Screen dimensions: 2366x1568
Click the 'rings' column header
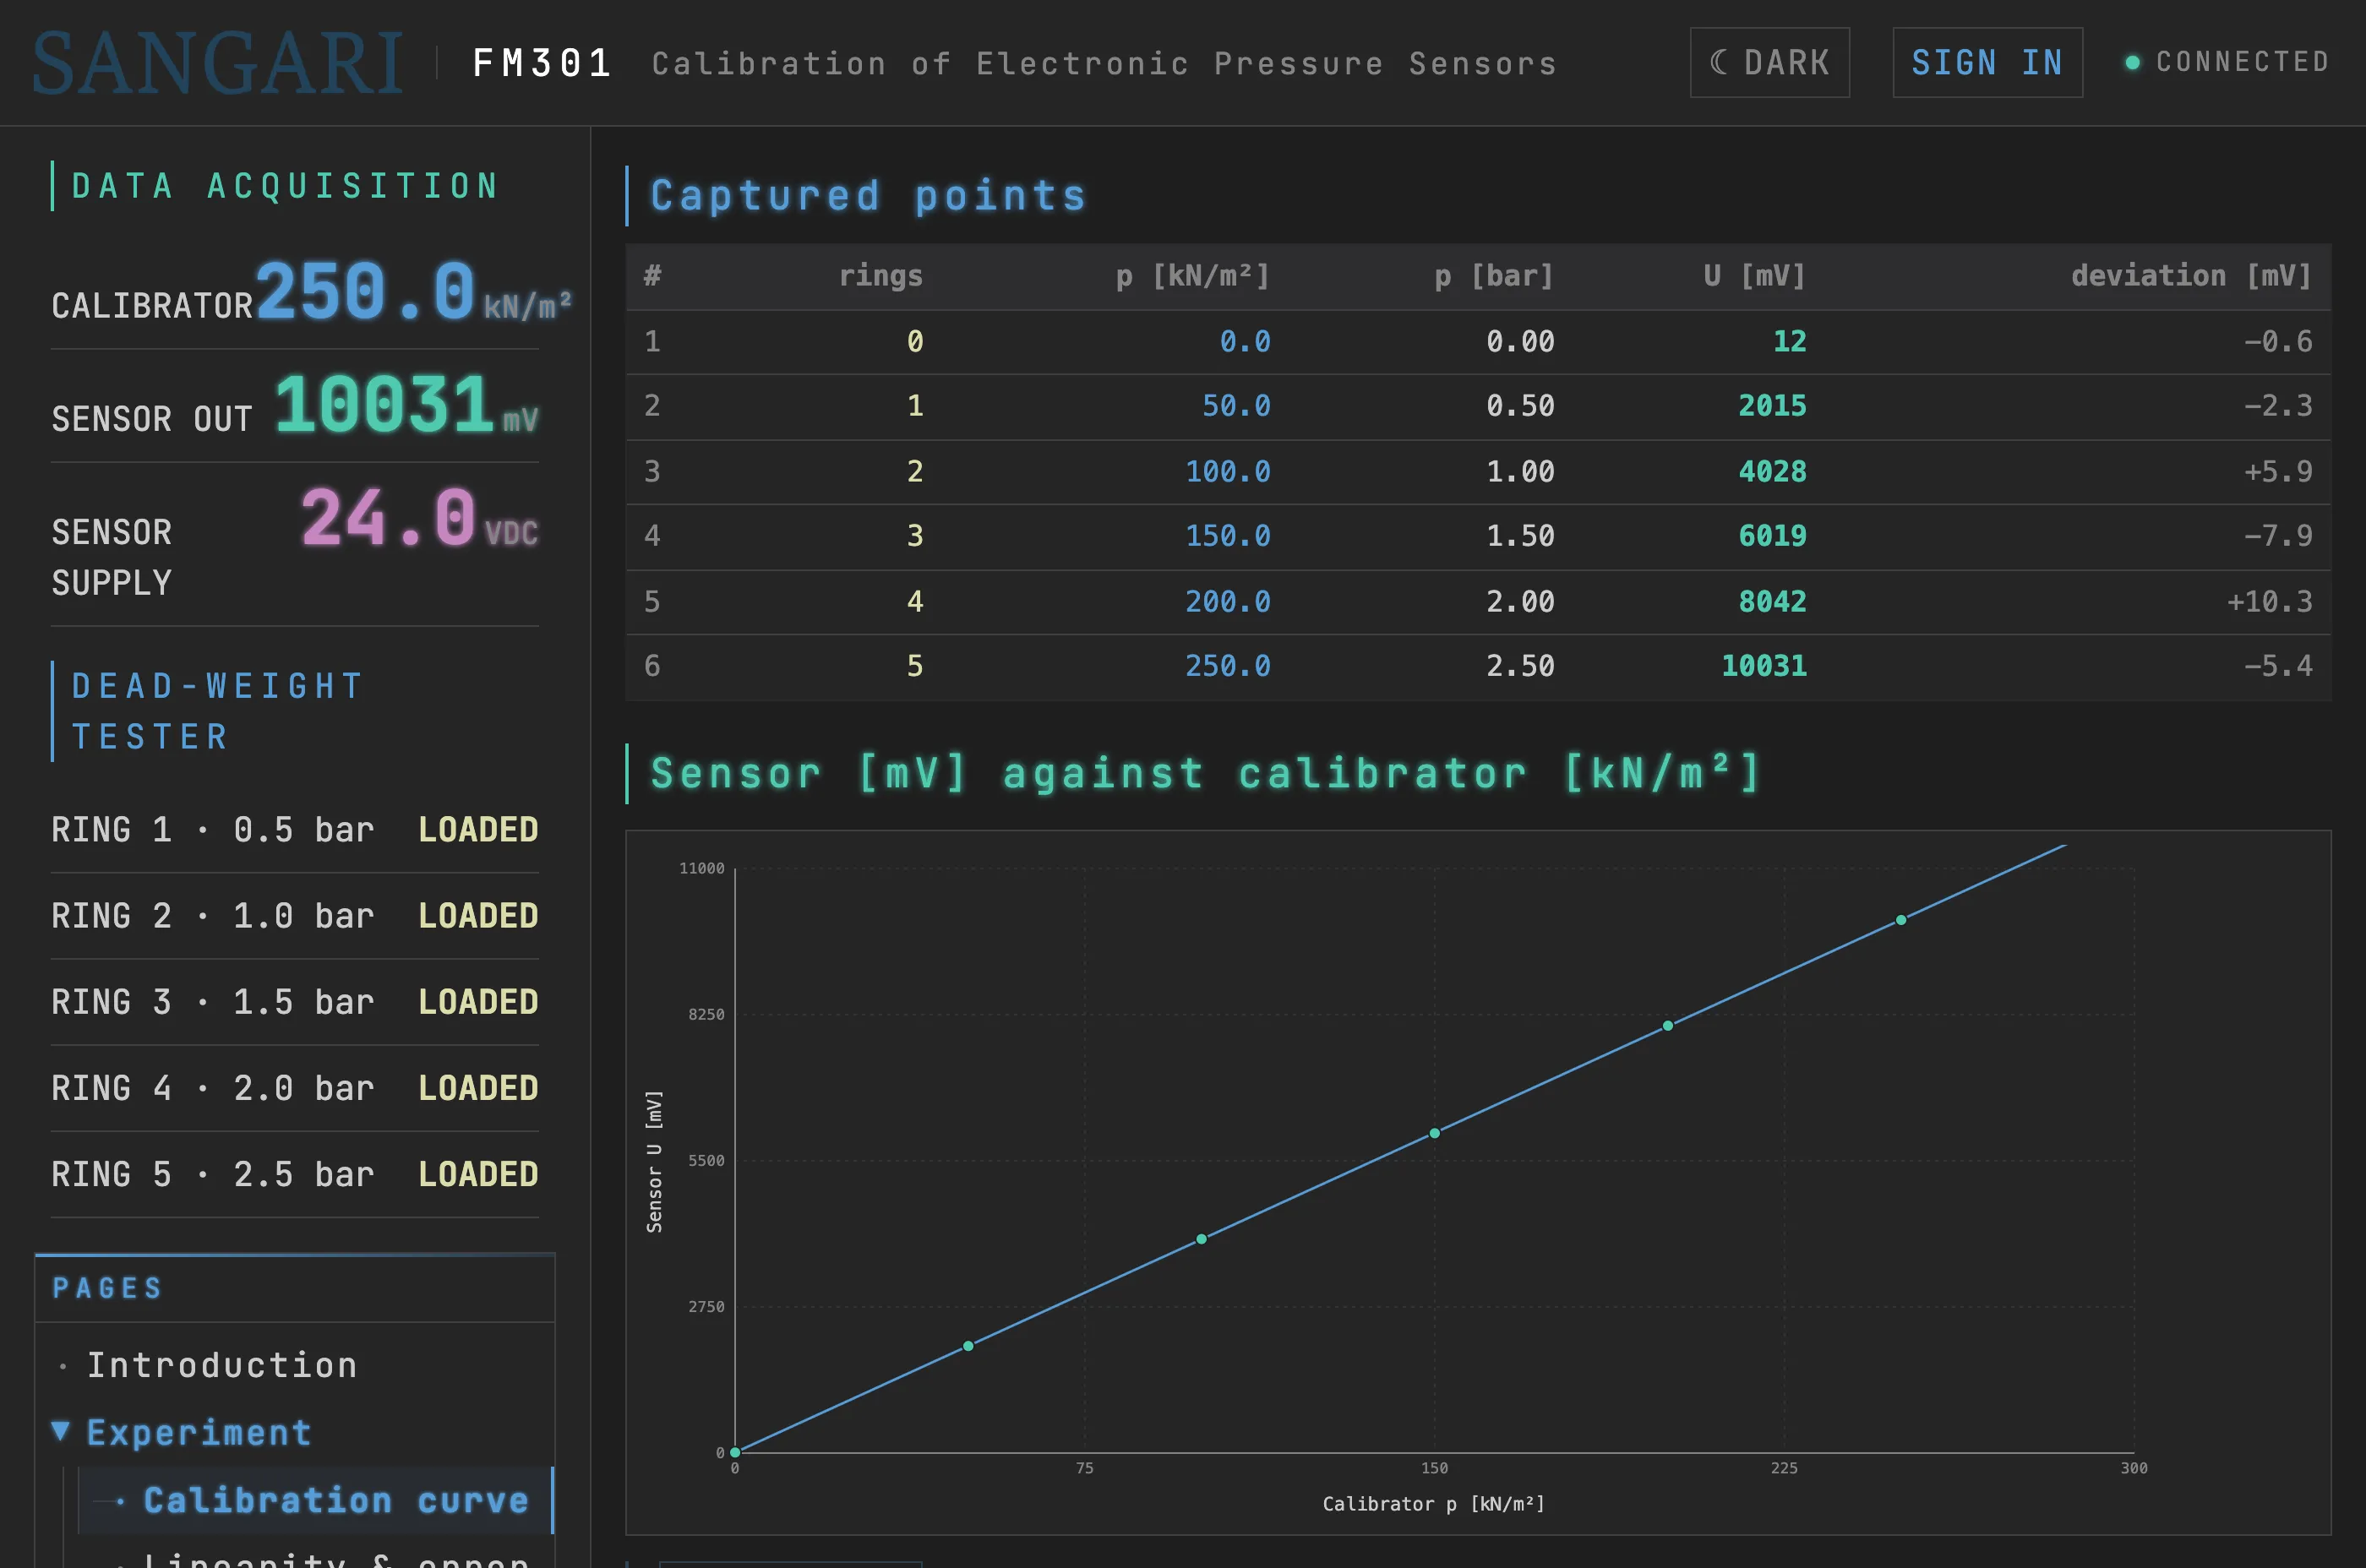880,276
